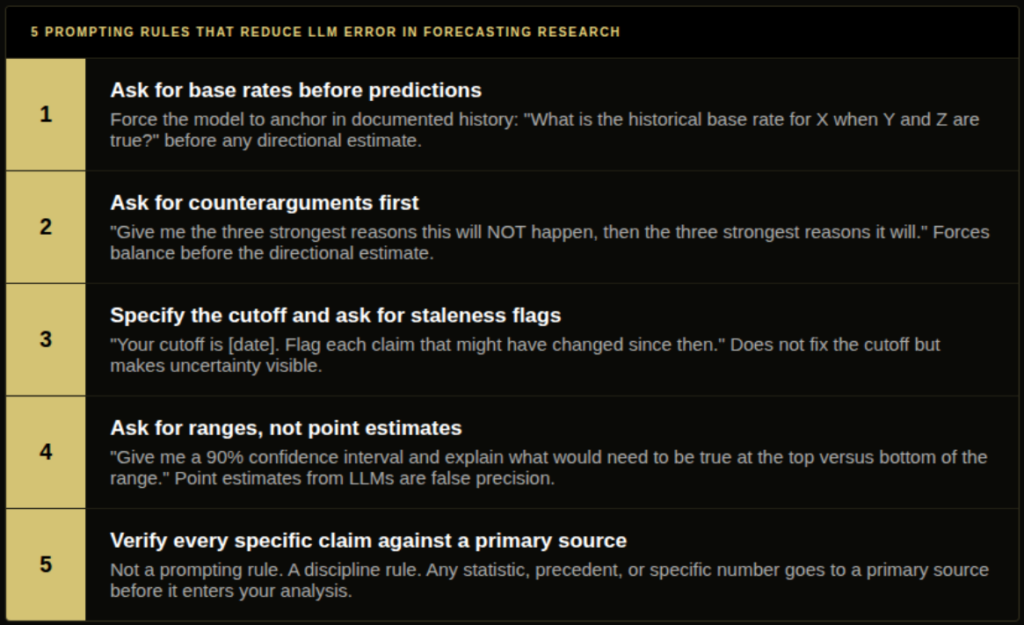Click the gold number 4 cell
This screenshot has width=1024, height=625.
46,452
